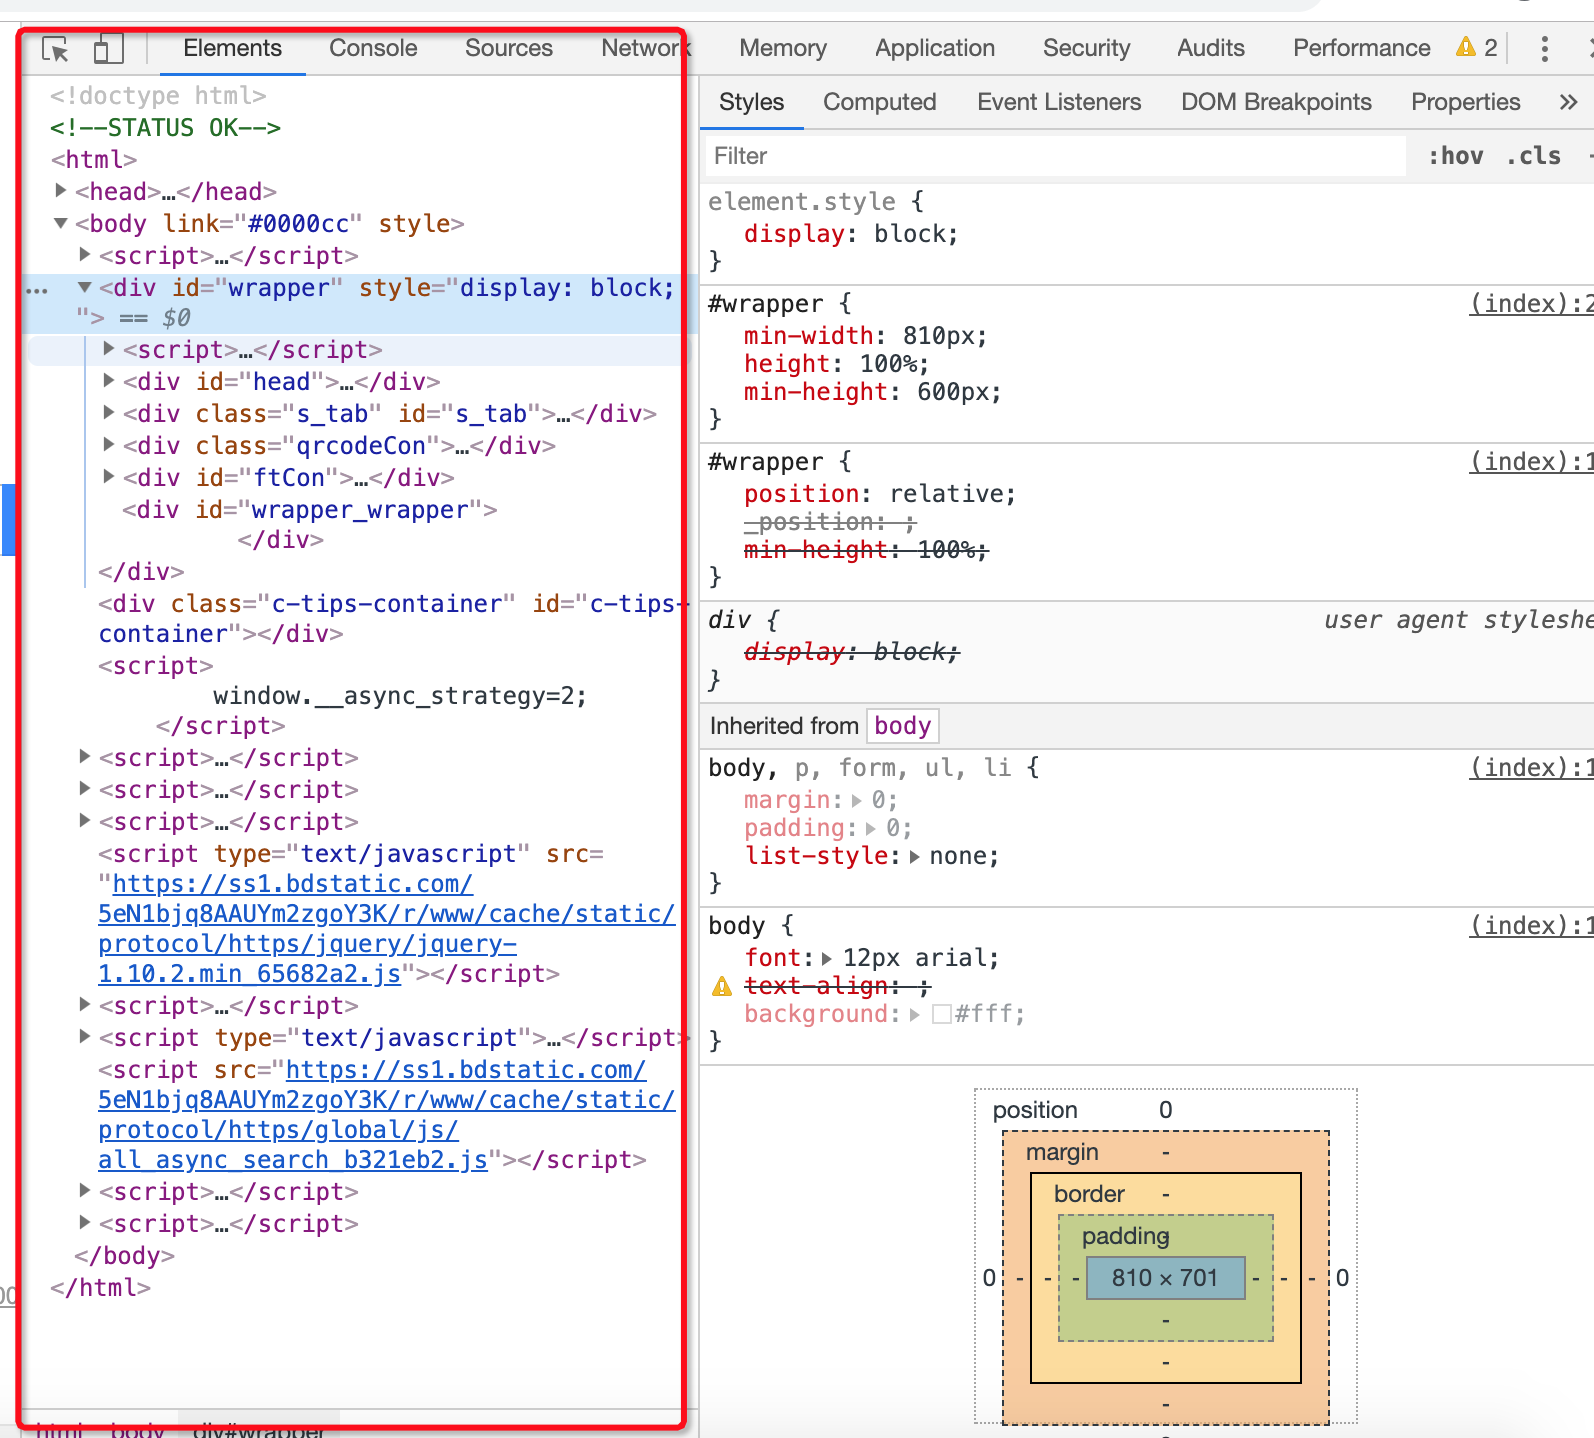Open the Event Listeners pane tab

click(x=1059, y=102)
